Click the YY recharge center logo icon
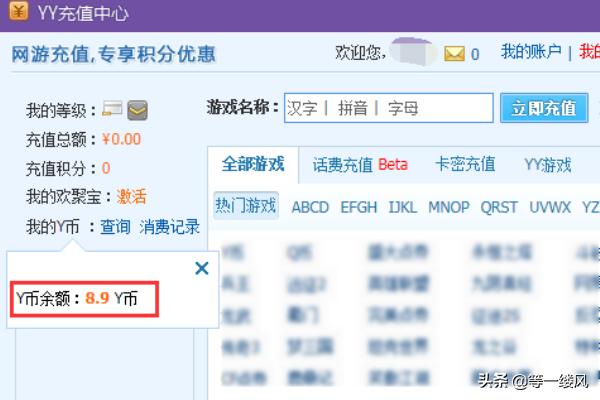The height and width of the screenshot is (400, 600). tap(18, 10)
